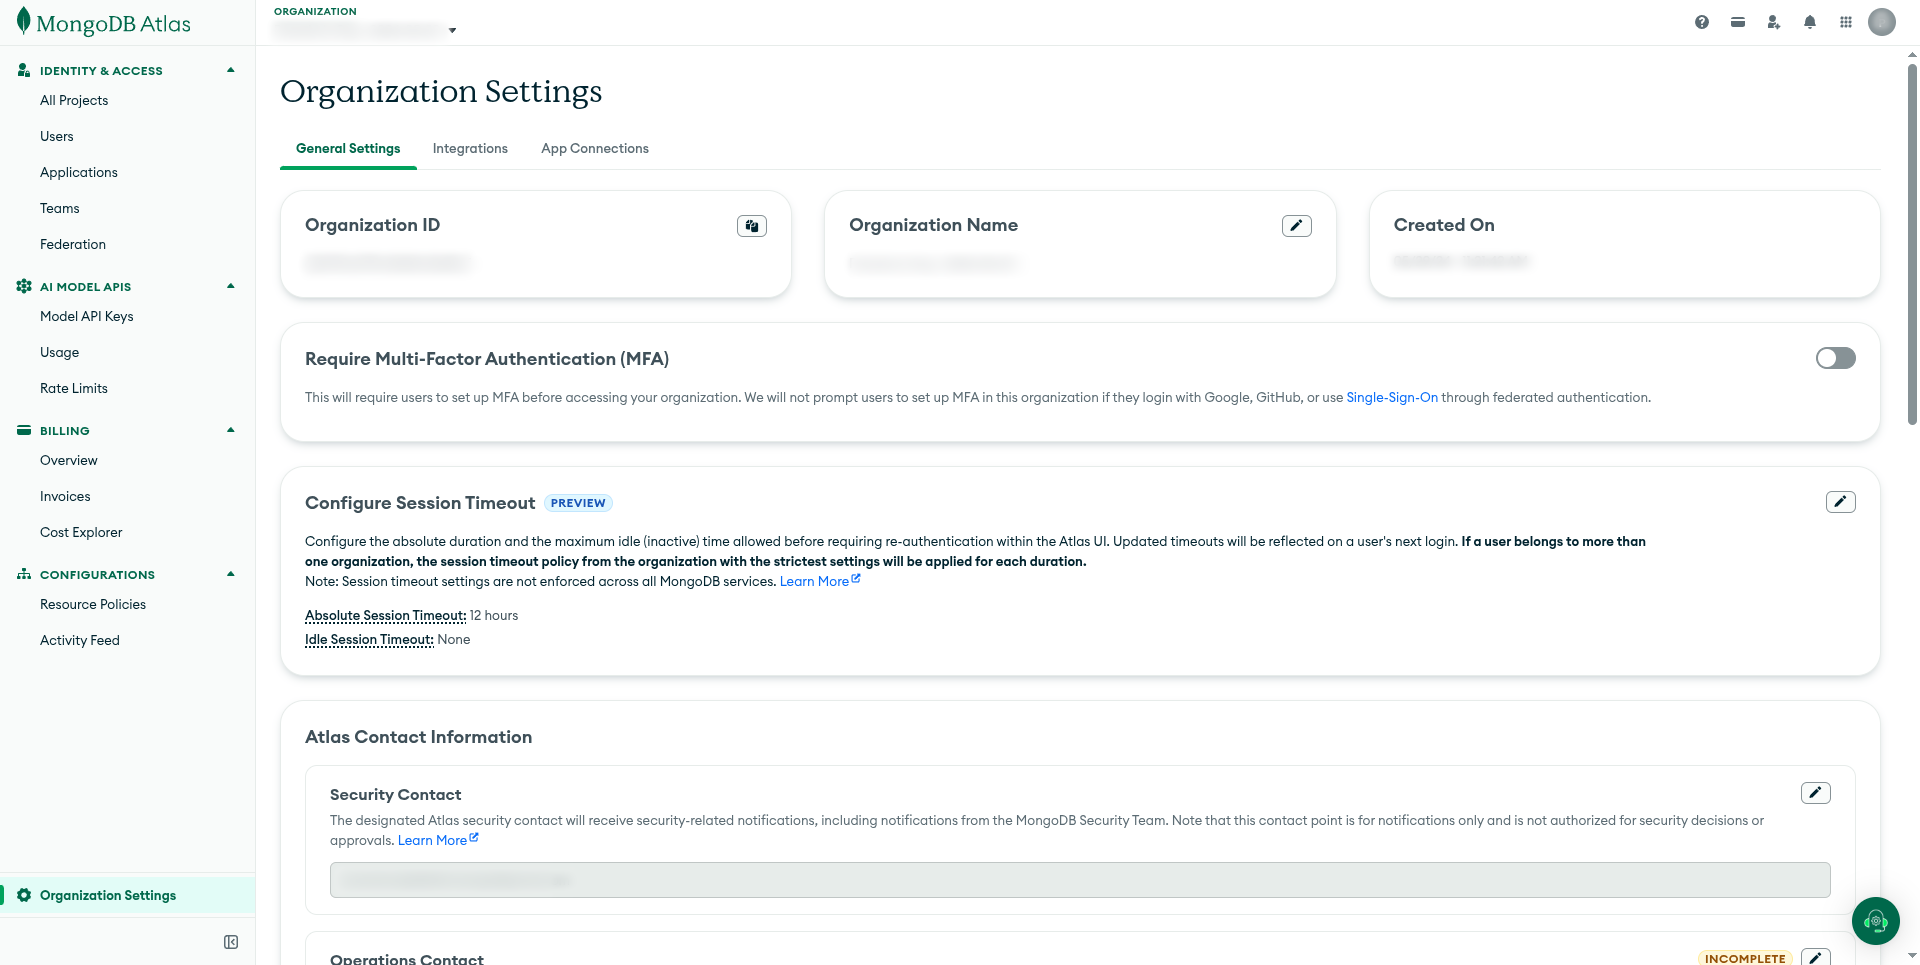Open Federation settings
This screenshot has width=1920, height=965.
[x=73, y=244]
